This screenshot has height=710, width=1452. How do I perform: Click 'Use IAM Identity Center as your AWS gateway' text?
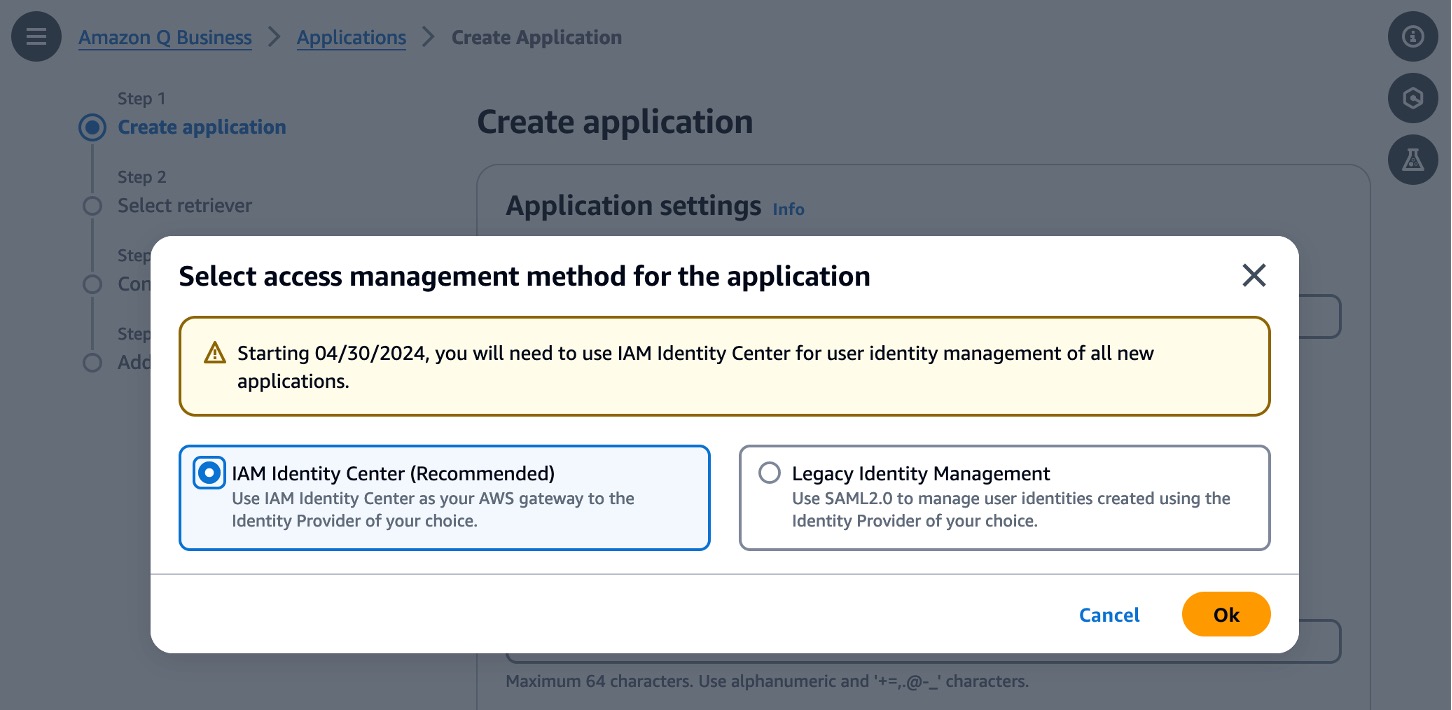[433, 510]
